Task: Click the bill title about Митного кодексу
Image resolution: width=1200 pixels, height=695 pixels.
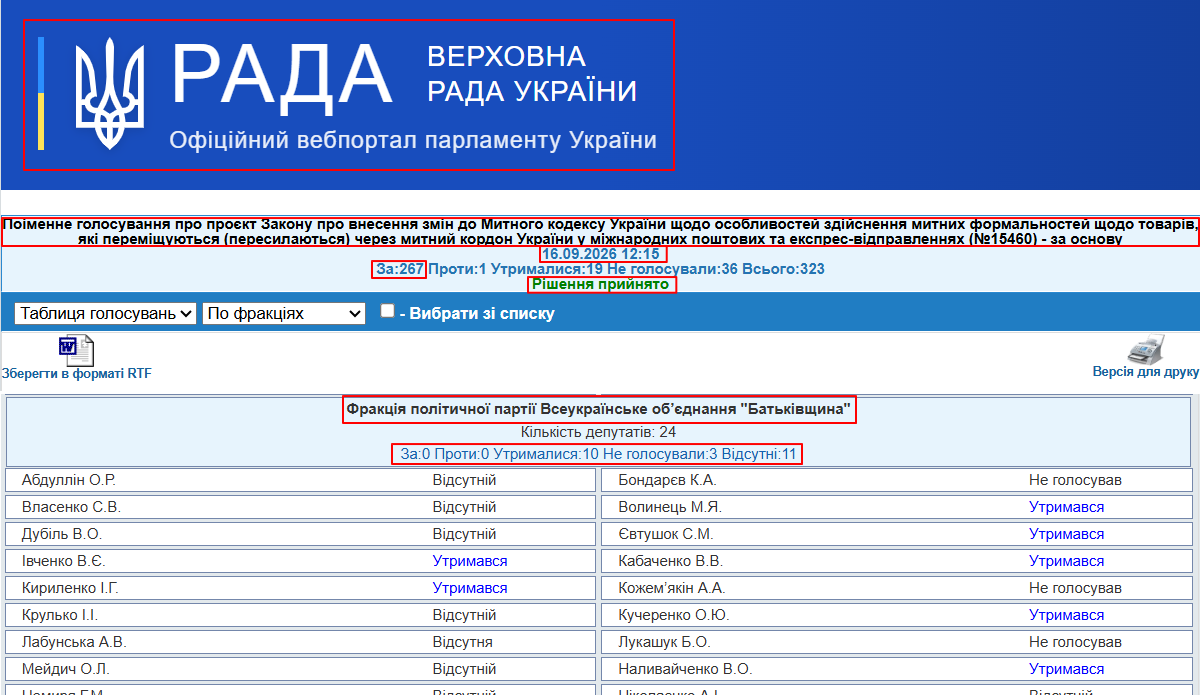Action: tap(600, 231)
